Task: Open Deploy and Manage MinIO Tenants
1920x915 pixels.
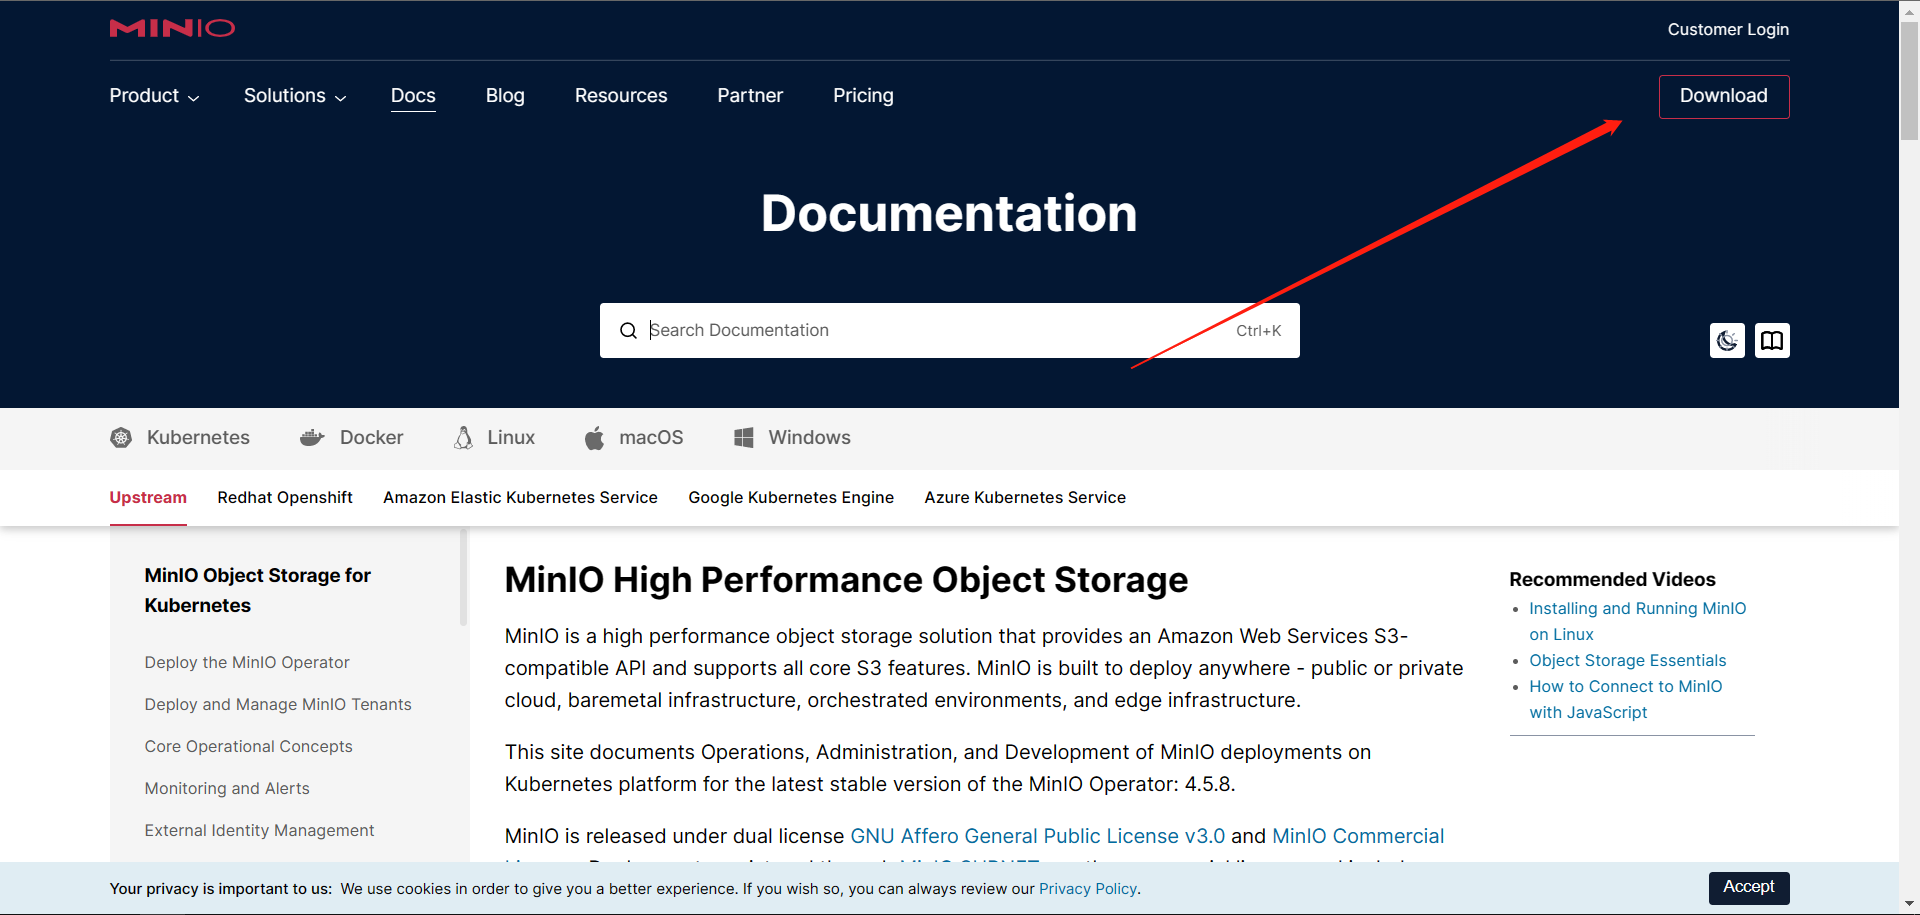Action: tap(278, 705)
